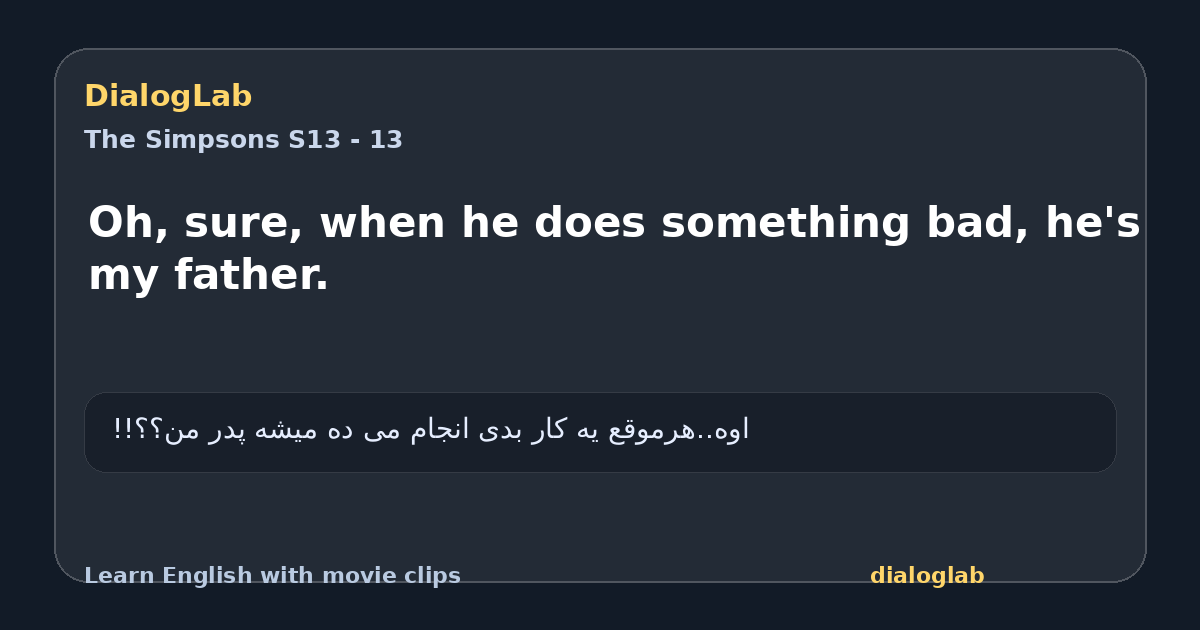Click the Persian translation text box
Image resolution: width=1200 pixels, height=630 pixels.
pyautogui.click(x=600, y=432)
